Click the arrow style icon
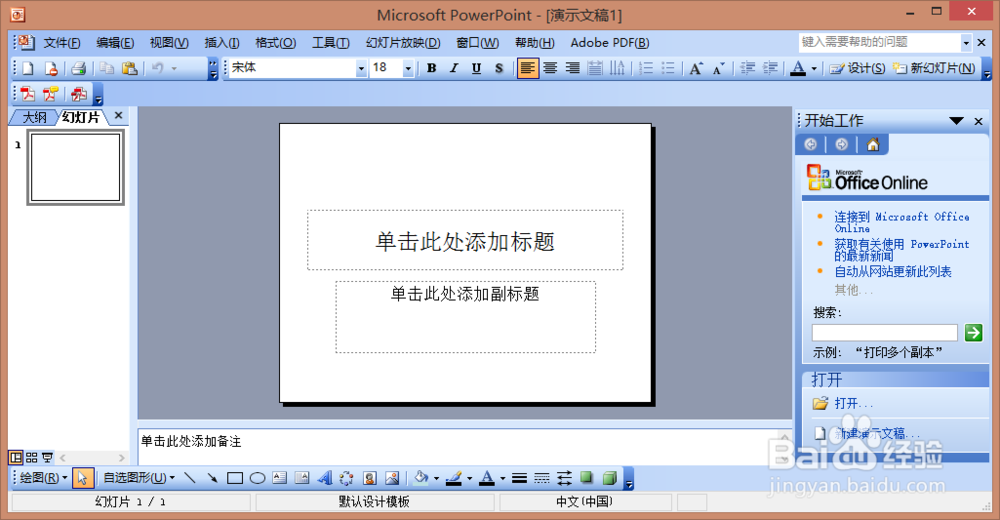This screenshot has width=1000, height=520. [564, 478]
